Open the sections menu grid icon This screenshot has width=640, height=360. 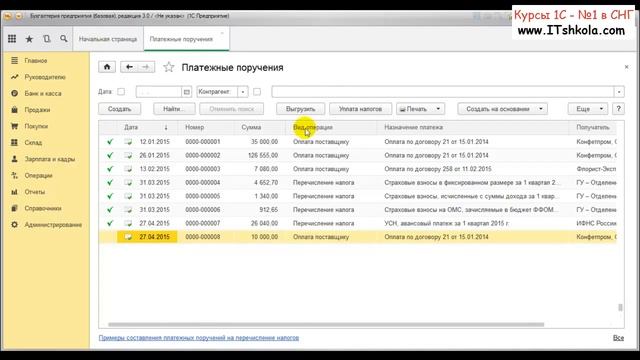click(x=12, y=39)
